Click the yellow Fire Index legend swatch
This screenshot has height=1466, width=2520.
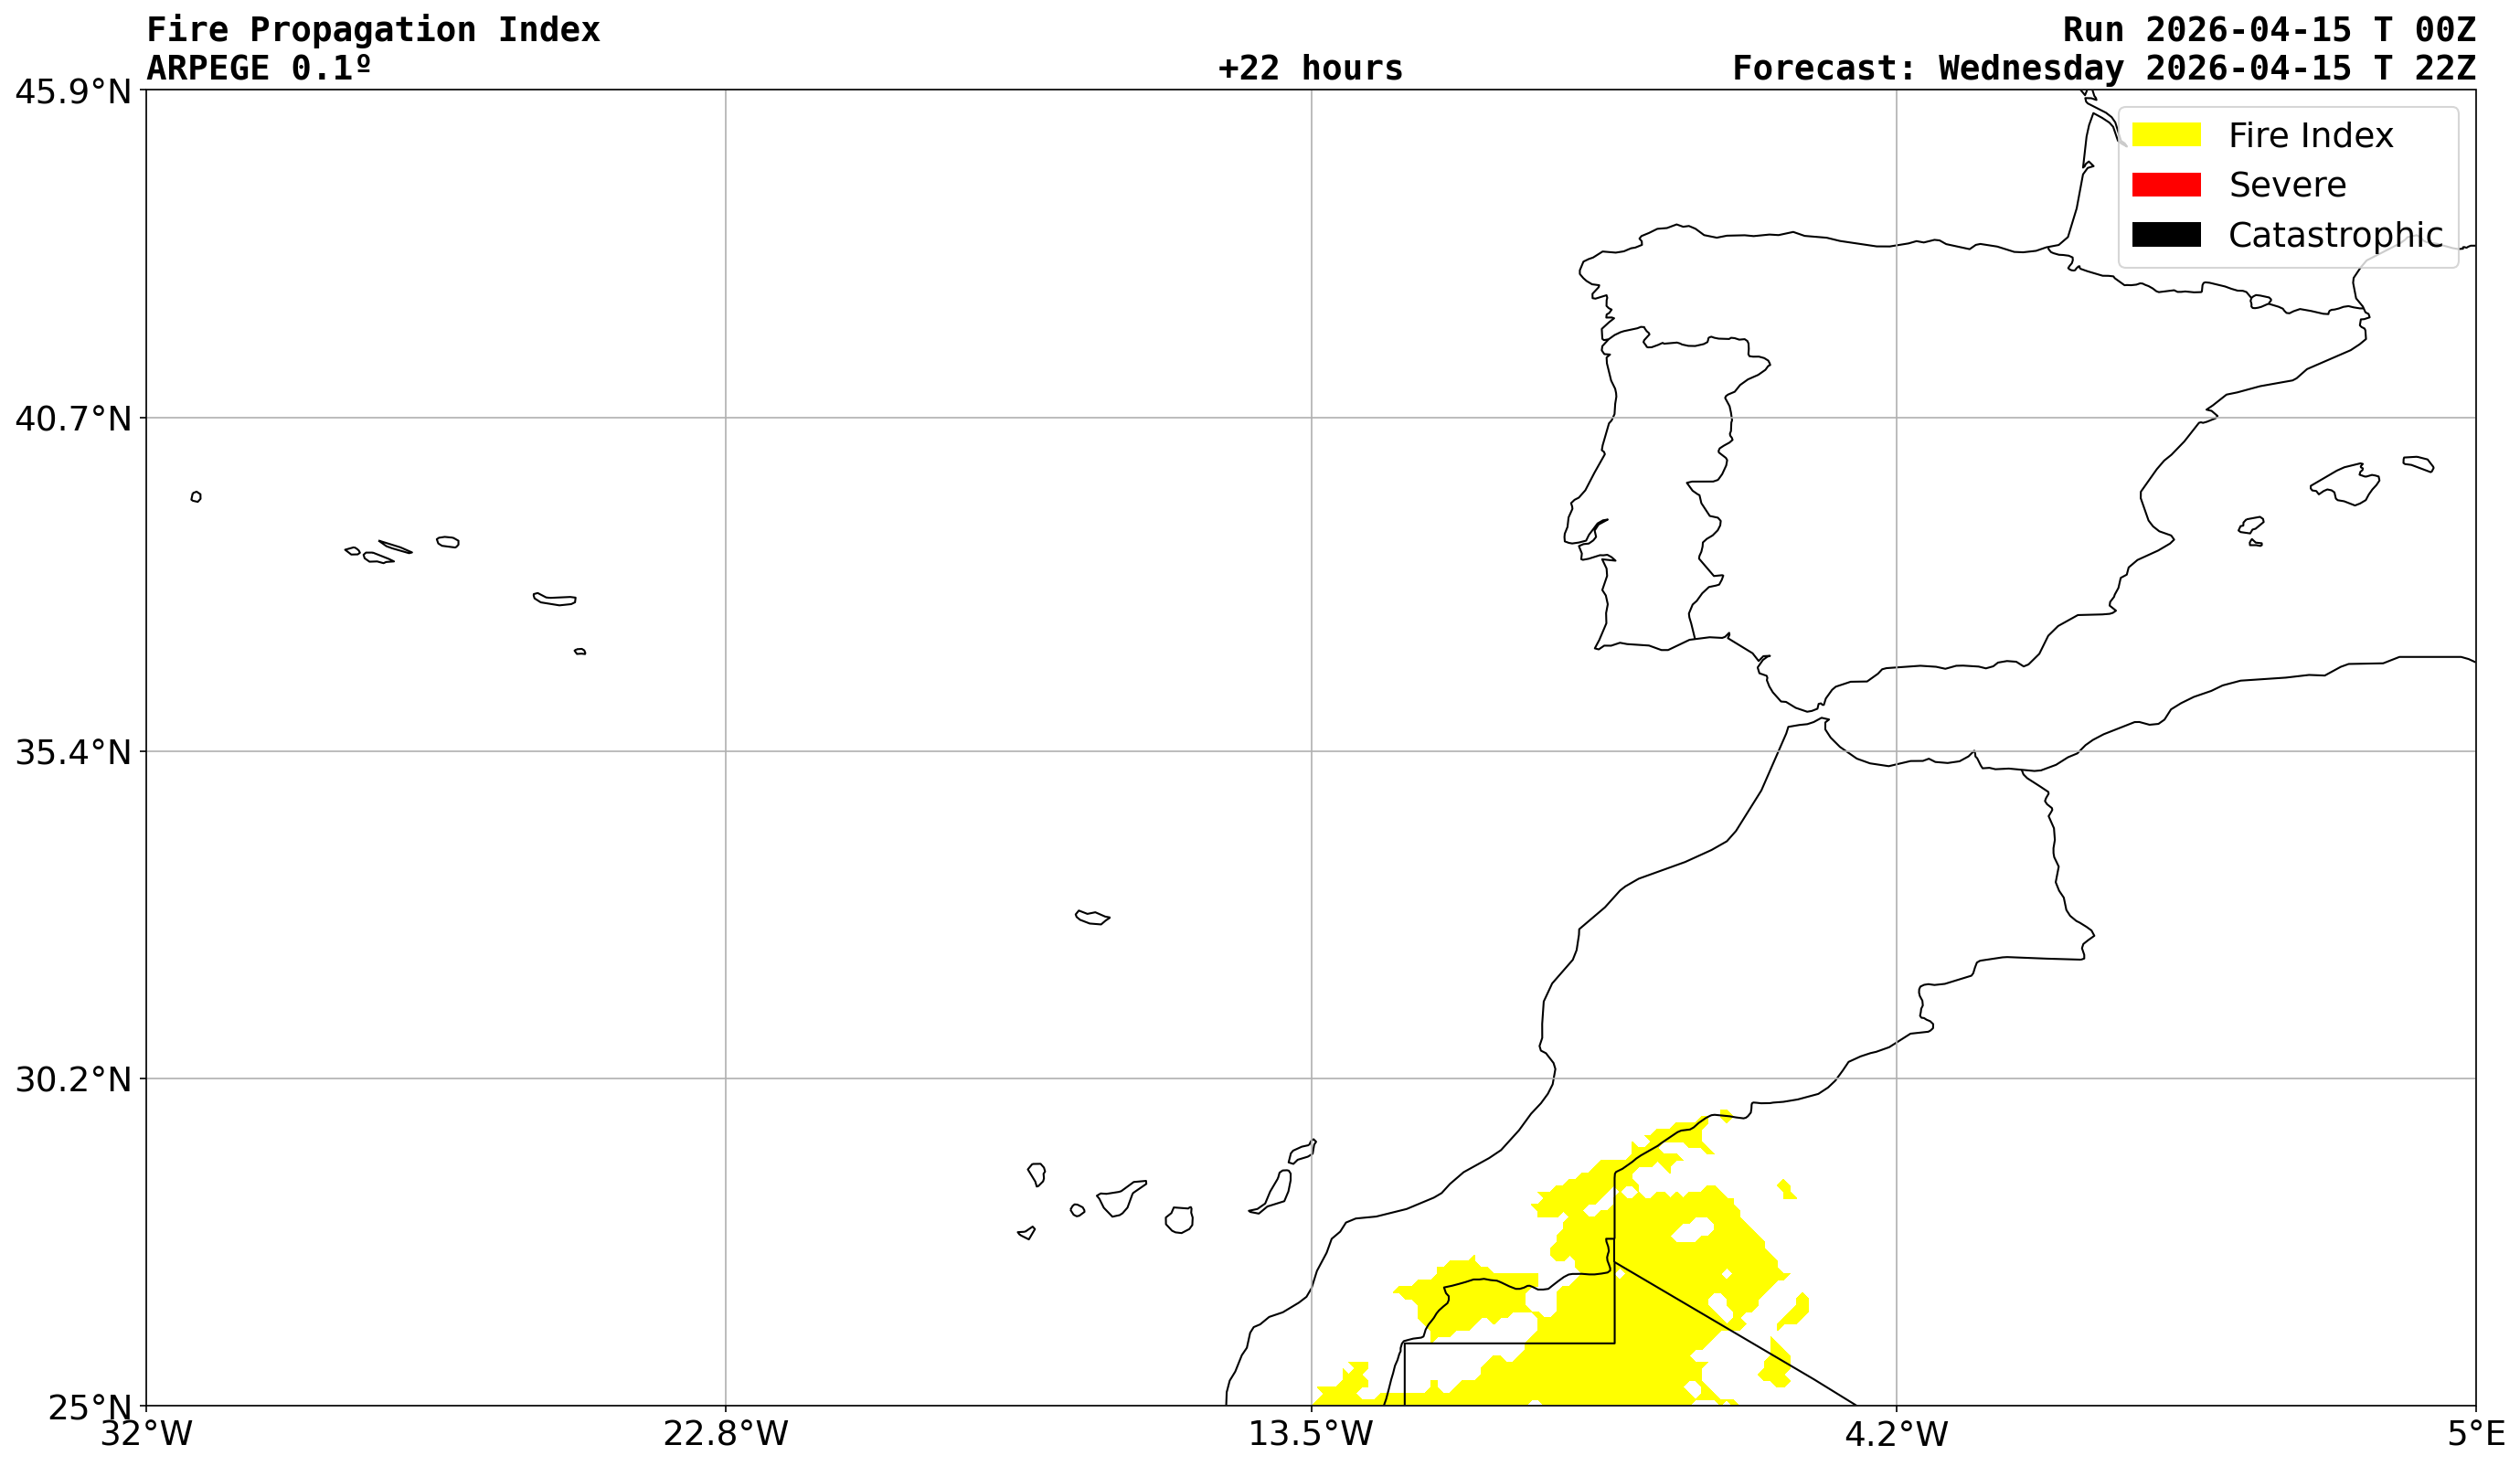click(x=2166, y=135)
